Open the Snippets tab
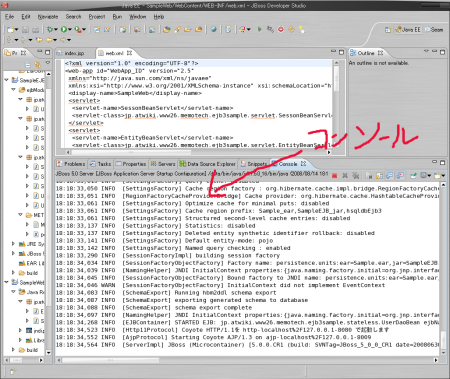The height and width of the screenshot is (379, 450). coord(254,164)
